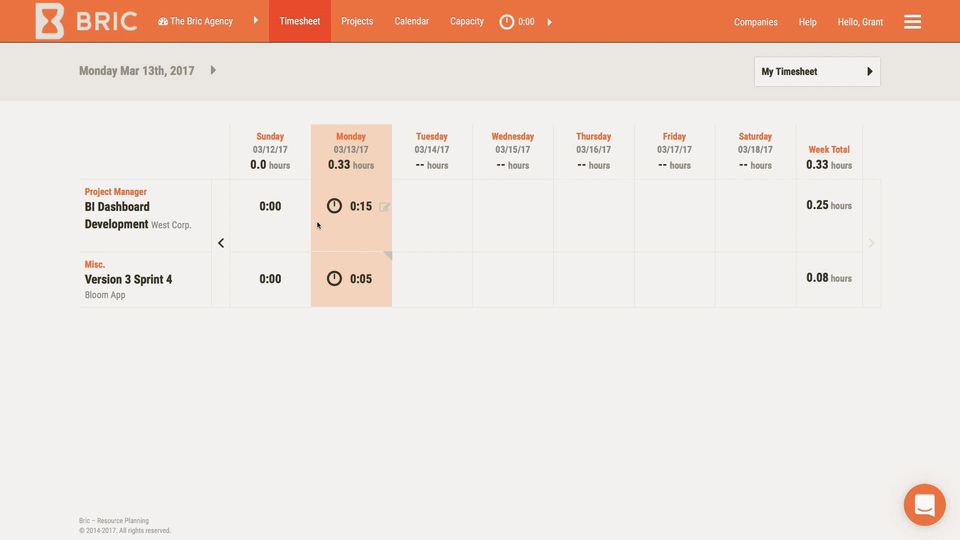Click the BRIC wordmark text
Screen dimensions: 960x540
(107, 21)
